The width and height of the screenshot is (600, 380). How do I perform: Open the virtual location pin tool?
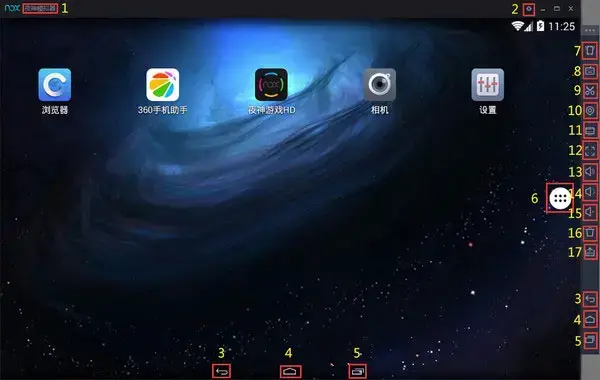click(590, 111)
